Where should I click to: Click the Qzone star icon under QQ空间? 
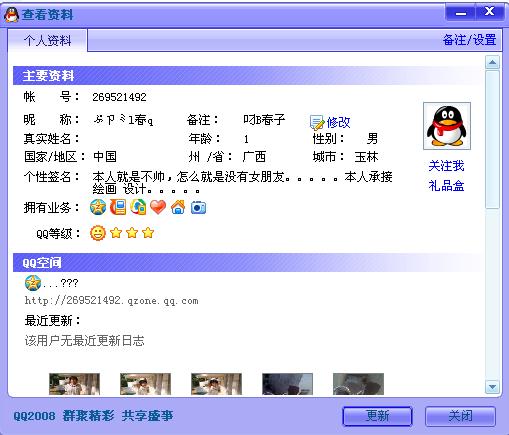[33, 283]
